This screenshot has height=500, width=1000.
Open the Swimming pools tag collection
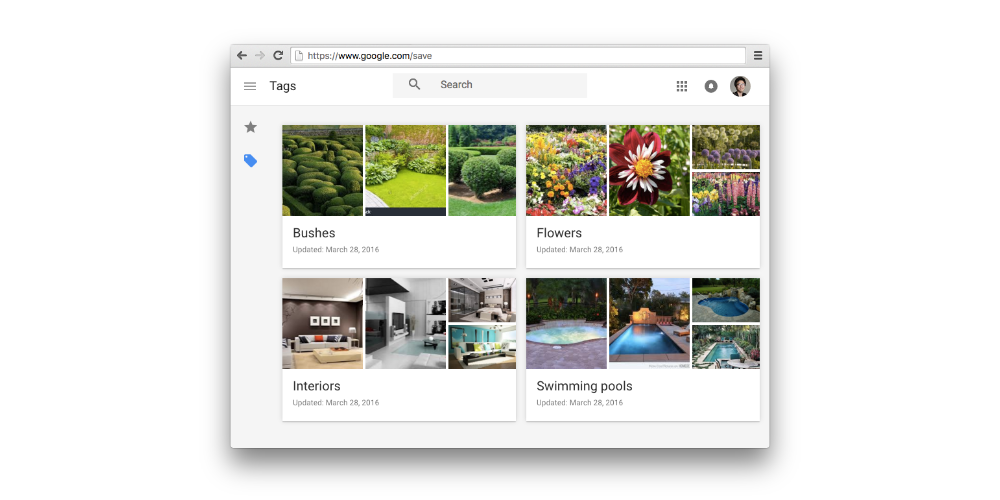click(x=584, y=386)
